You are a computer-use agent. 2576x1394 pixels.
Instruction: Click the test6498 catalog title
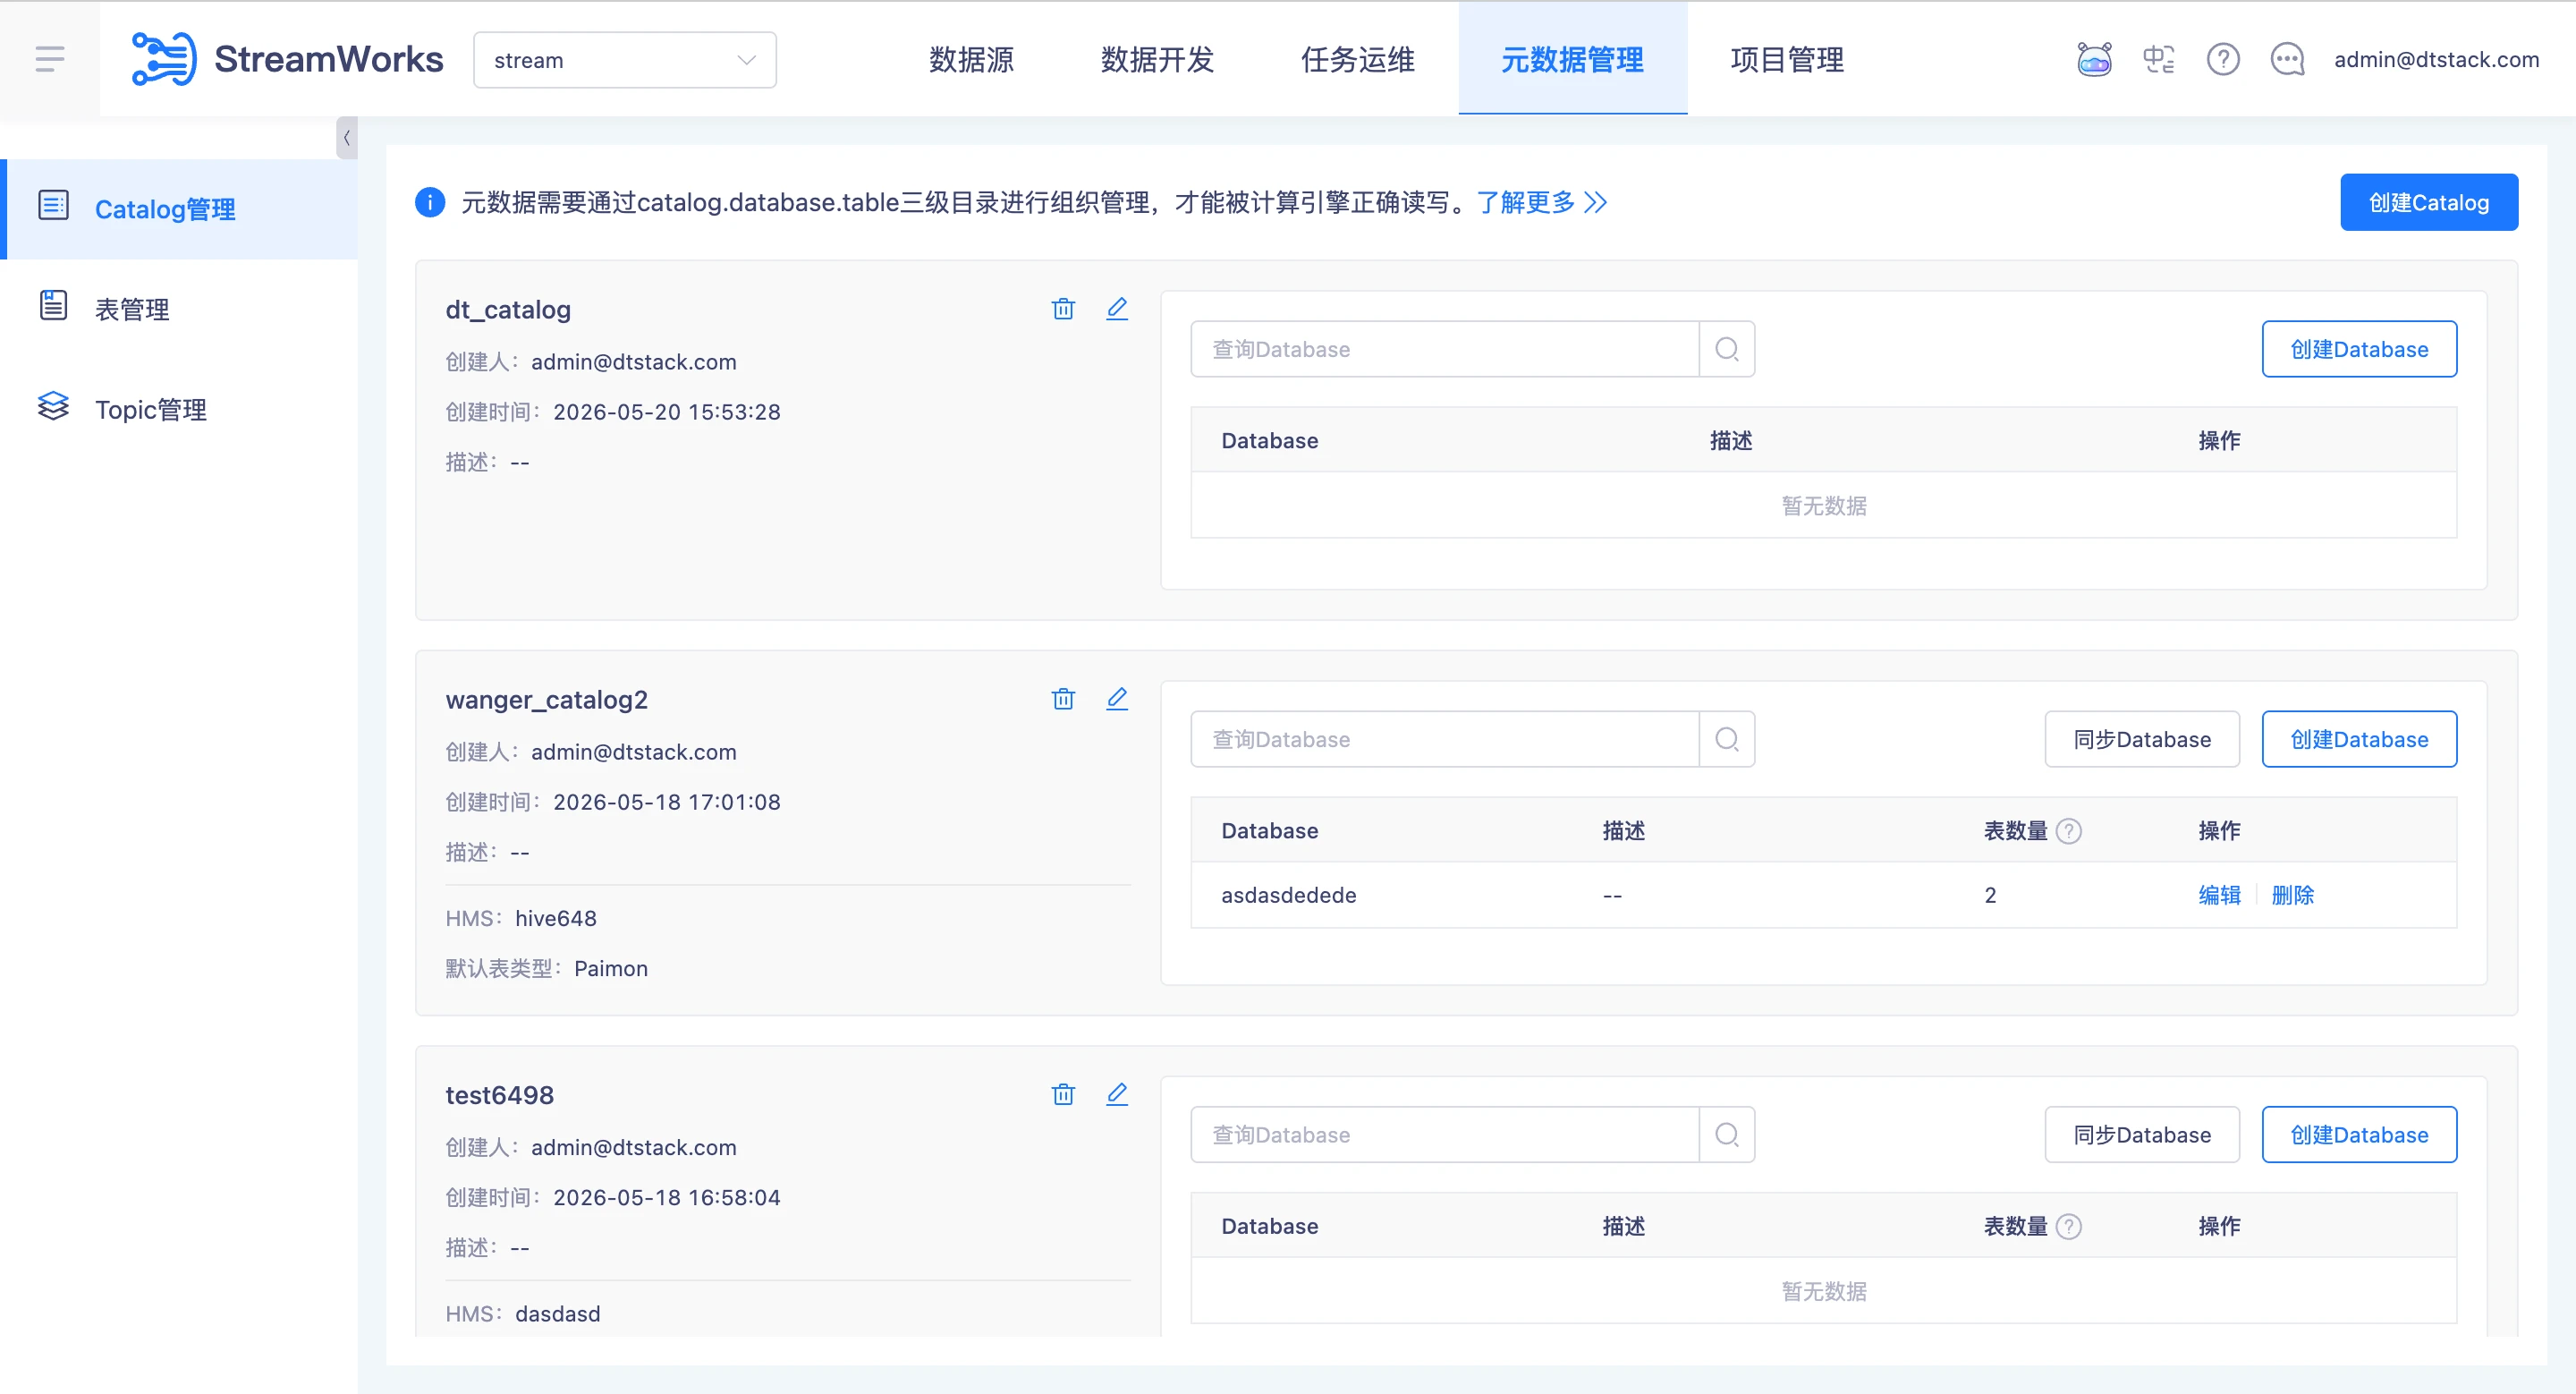click(499, 1094)
